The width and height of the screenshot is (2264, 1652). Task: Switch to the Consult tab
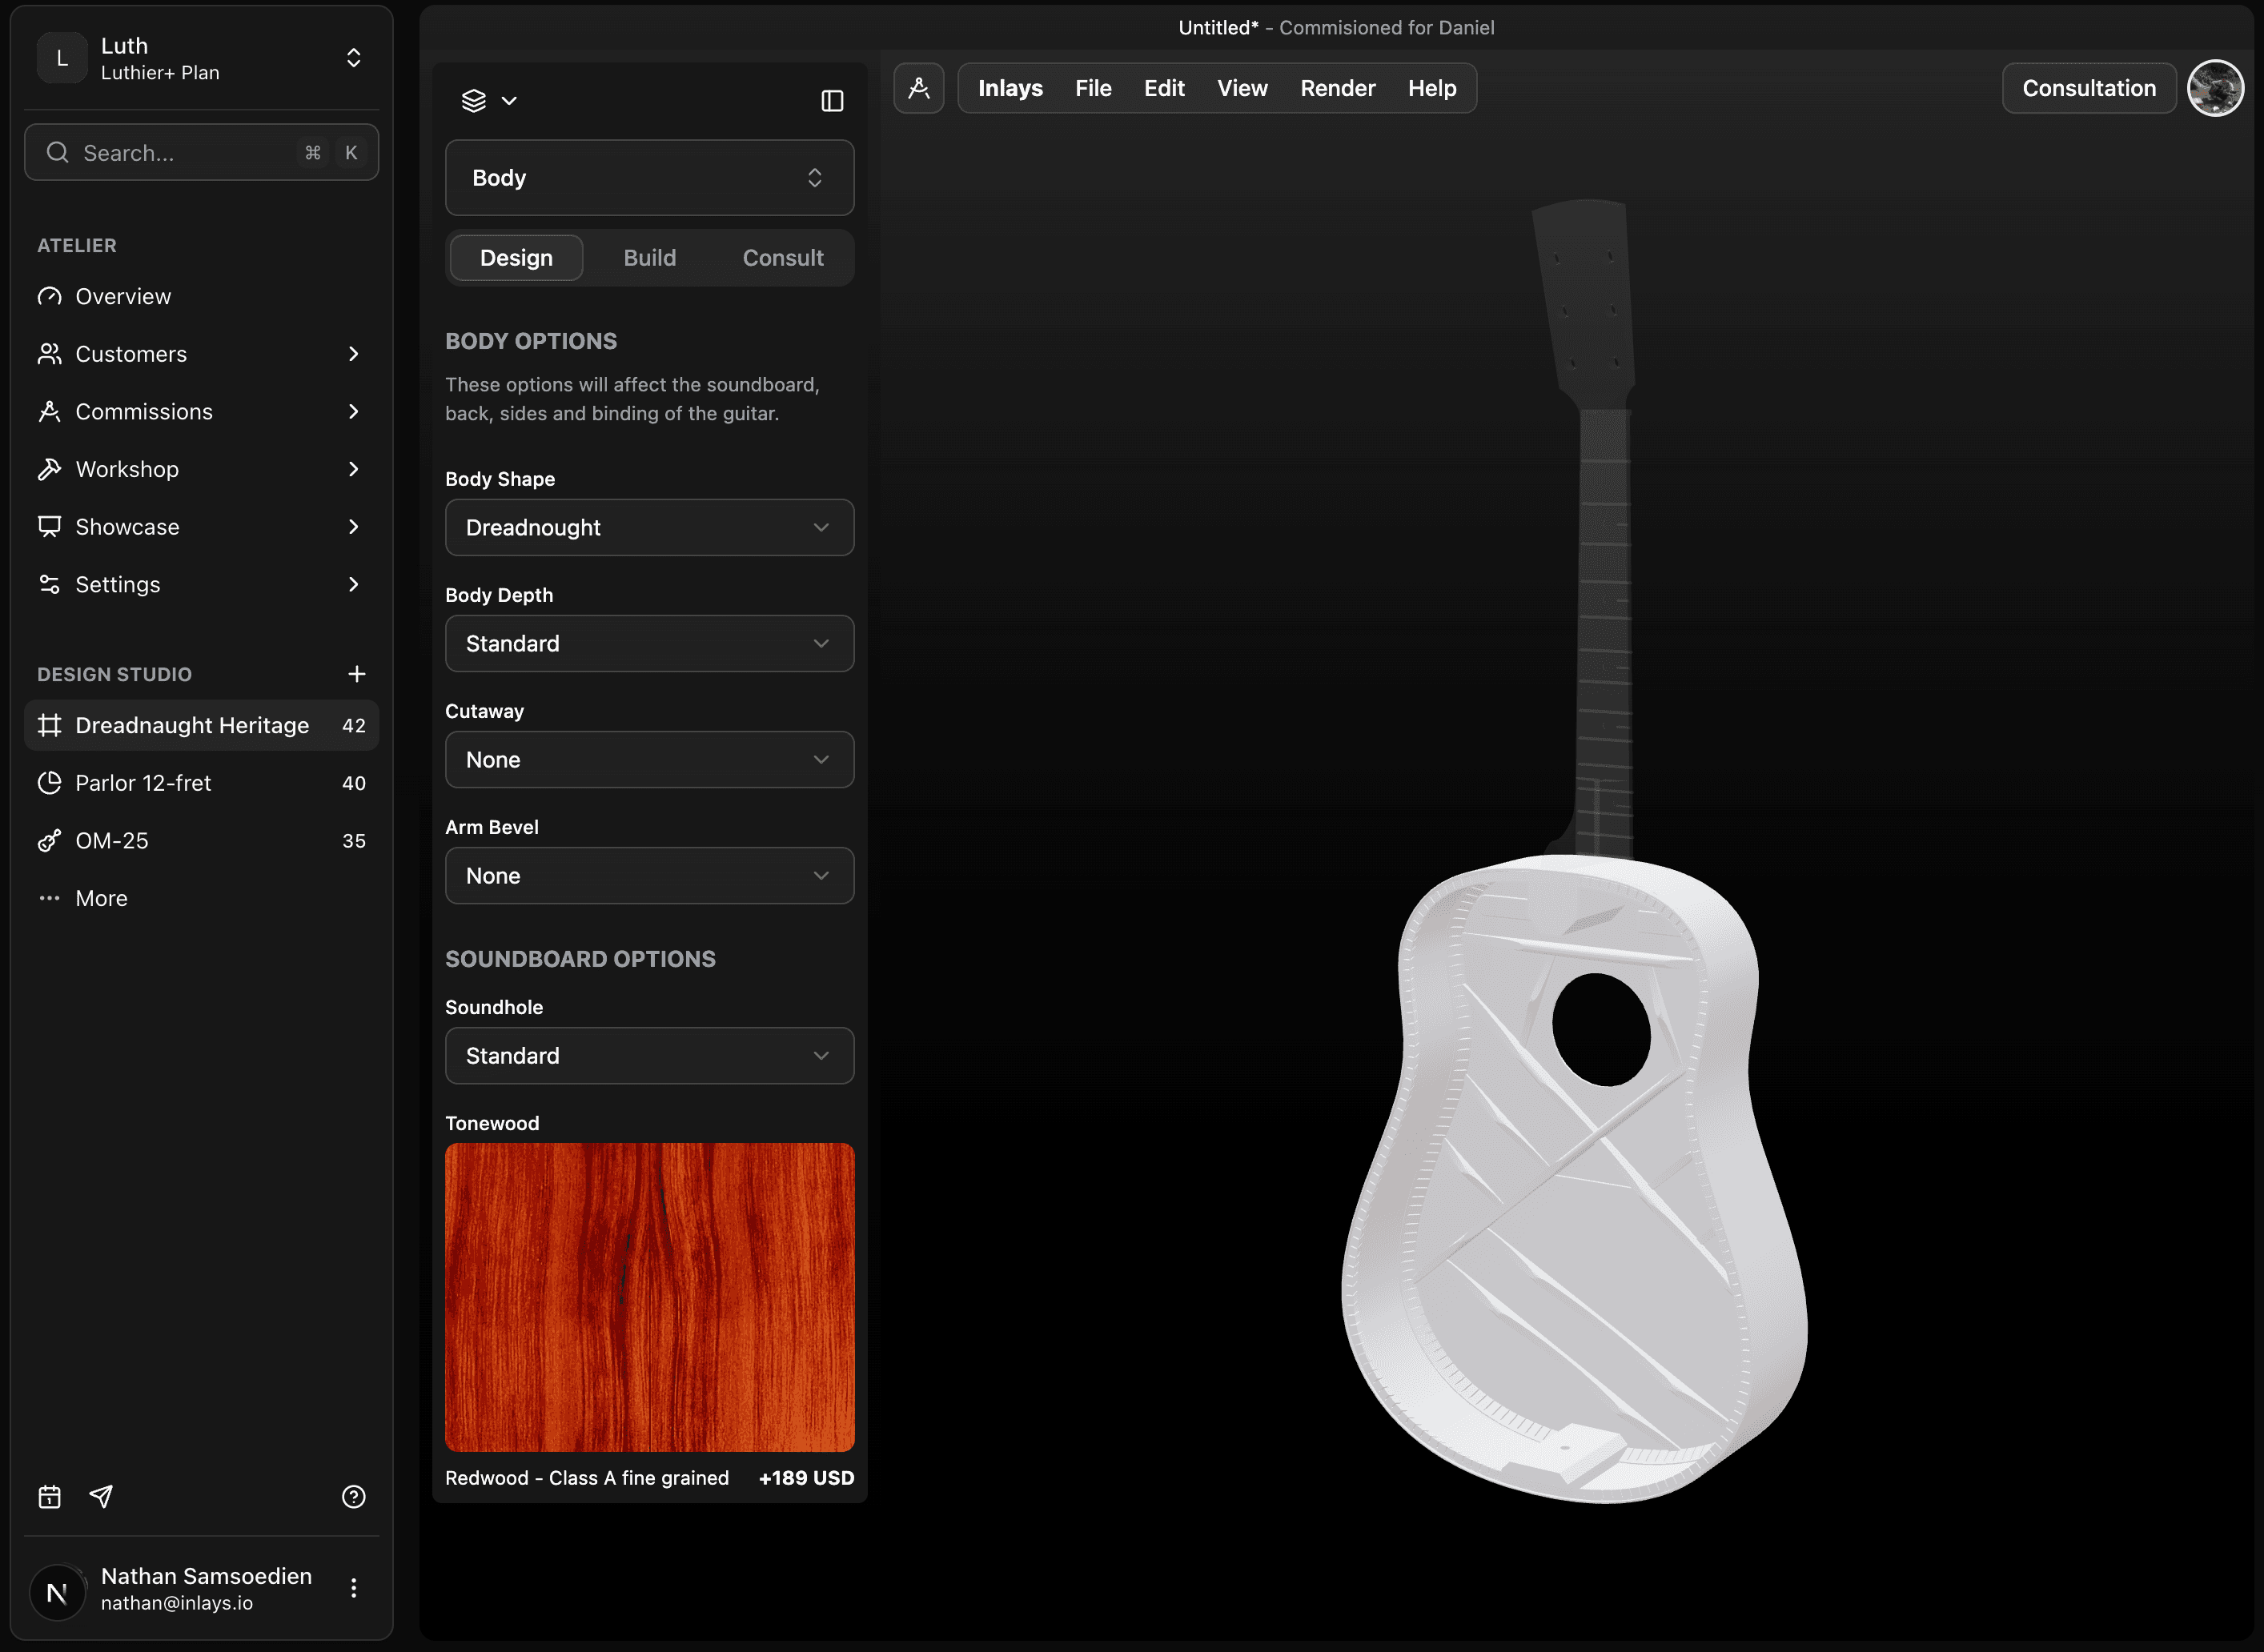[782, 258]
